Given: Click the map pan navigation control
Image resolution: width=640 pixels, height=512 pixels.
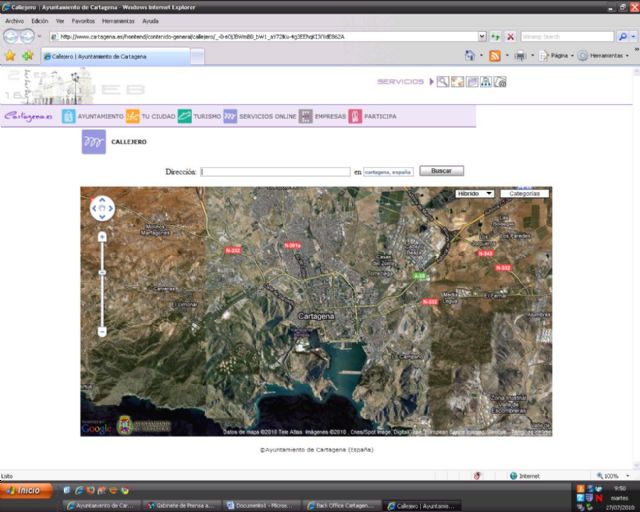Looking at the screenshot, I should pyautogui.click(x=102, y=208).
